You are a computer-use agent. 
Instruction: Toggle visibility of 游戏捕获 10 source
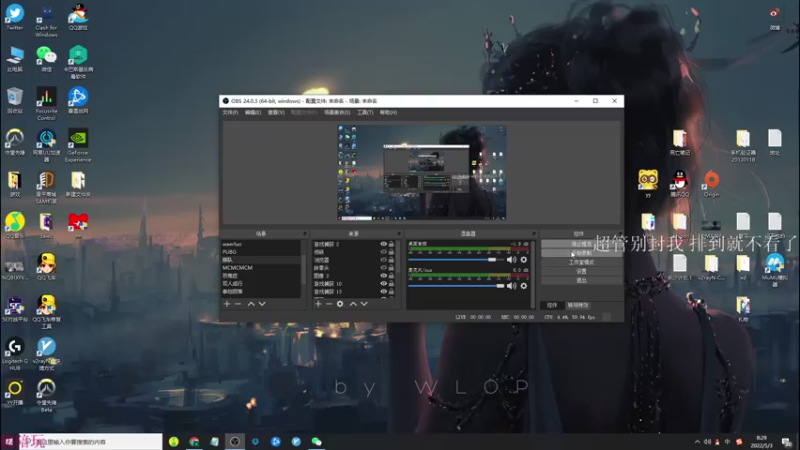[383, 284]
